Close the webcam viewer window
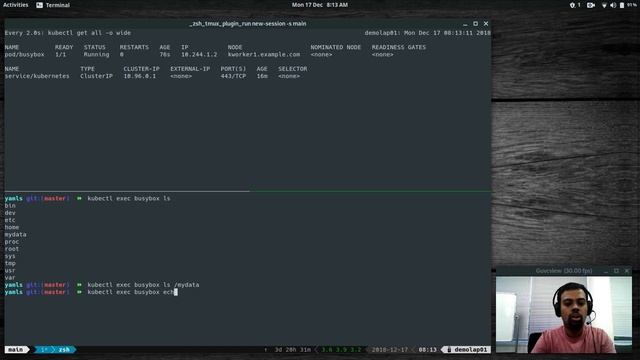Viewport: 640px width, 360px height. pyautogui.click(x=627, y=271)
